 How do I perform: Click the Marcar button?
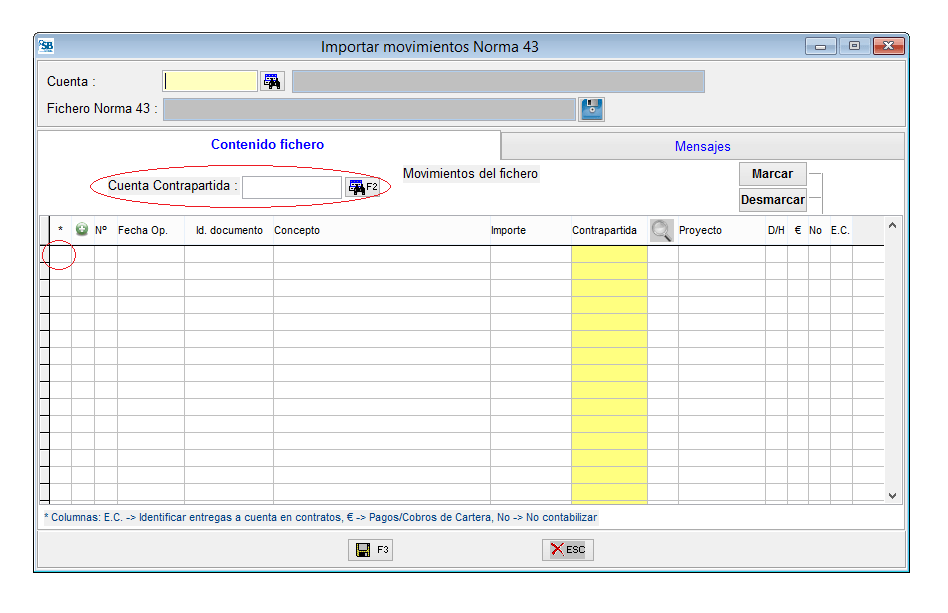click(772, 174)
